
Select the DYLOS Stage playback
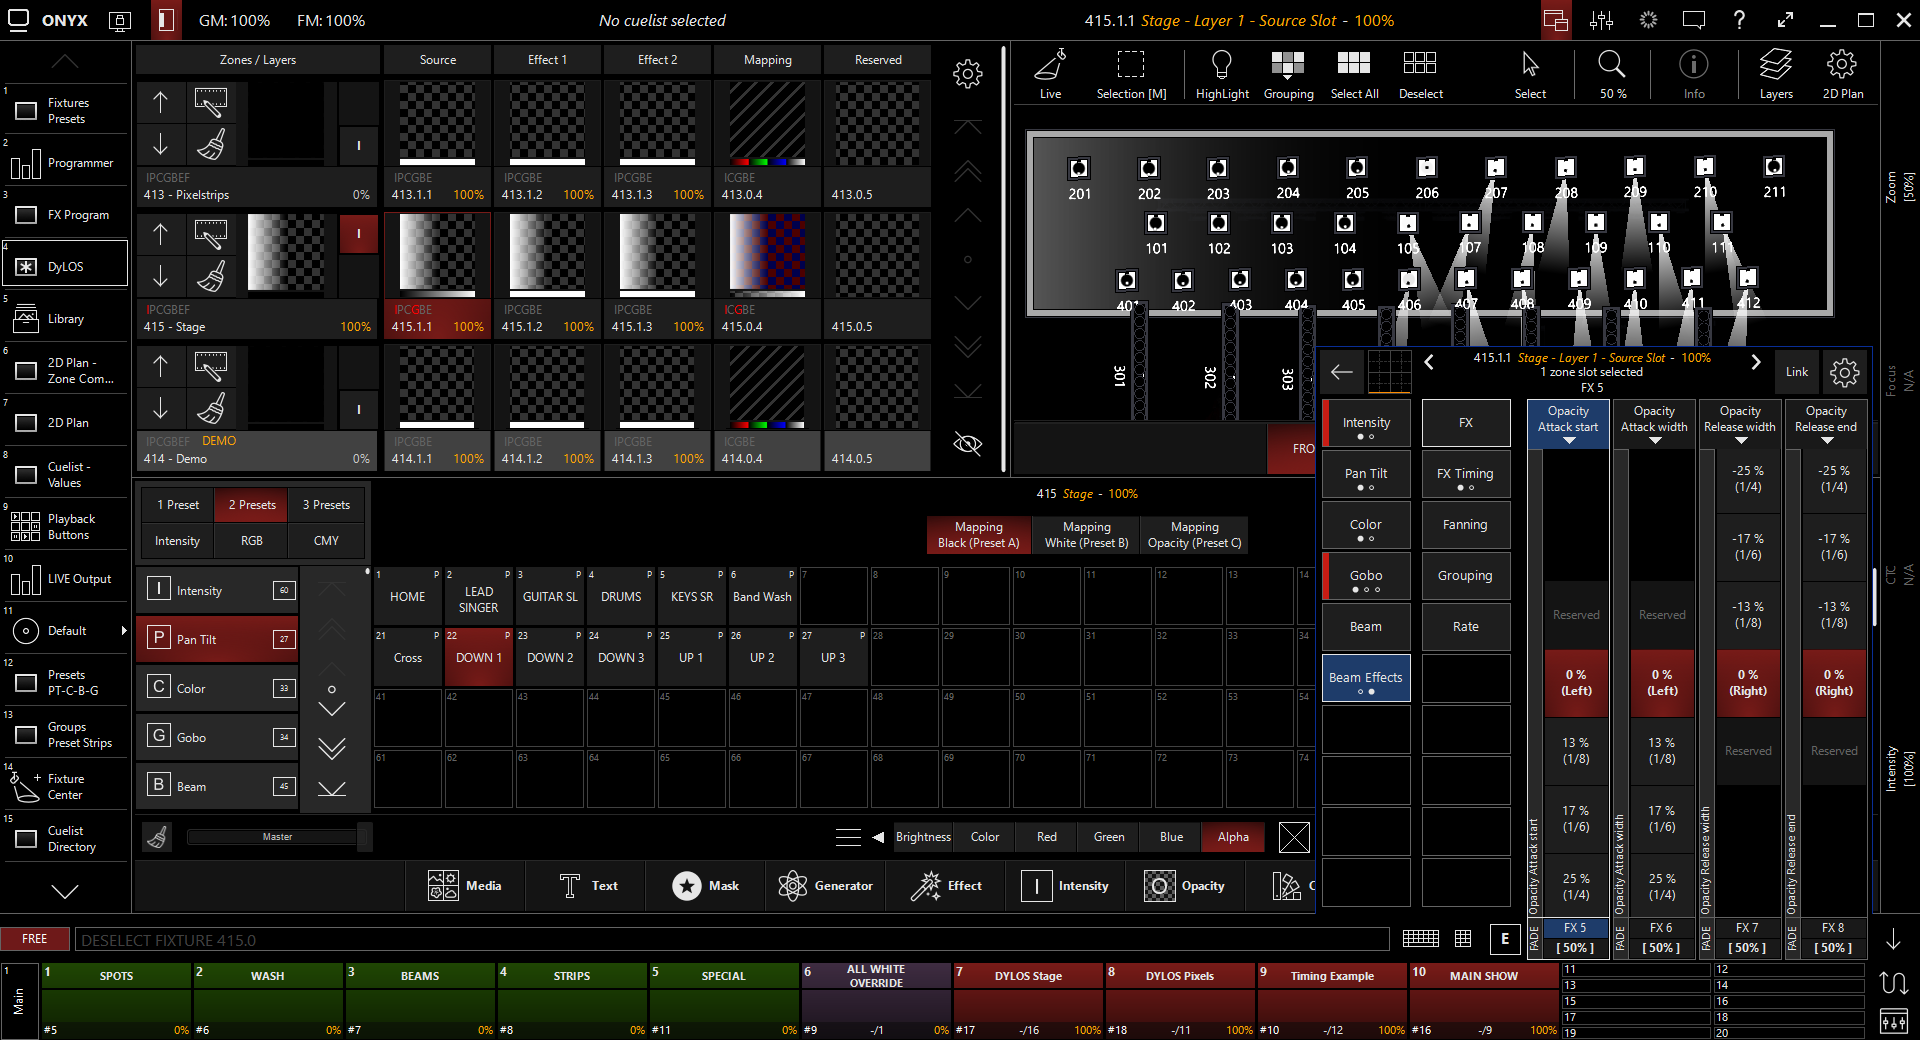tap(1028, 1000)
